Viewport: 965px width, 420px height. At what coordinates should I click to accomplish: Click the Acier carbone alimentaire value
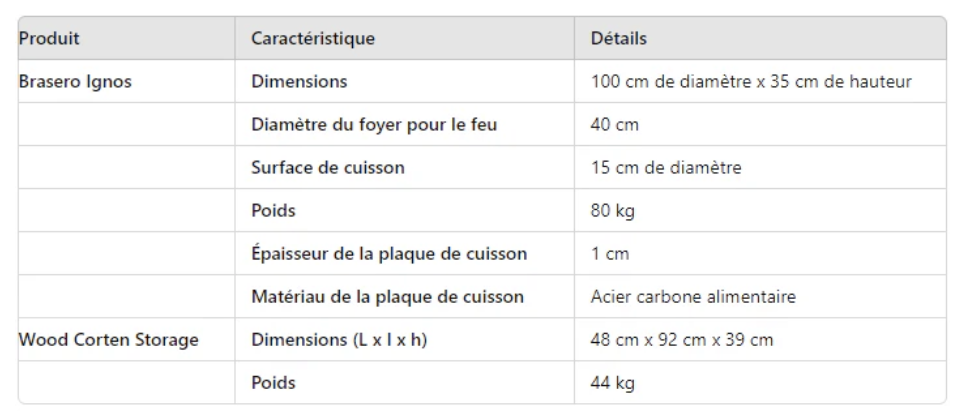click(x=693, y=297)
